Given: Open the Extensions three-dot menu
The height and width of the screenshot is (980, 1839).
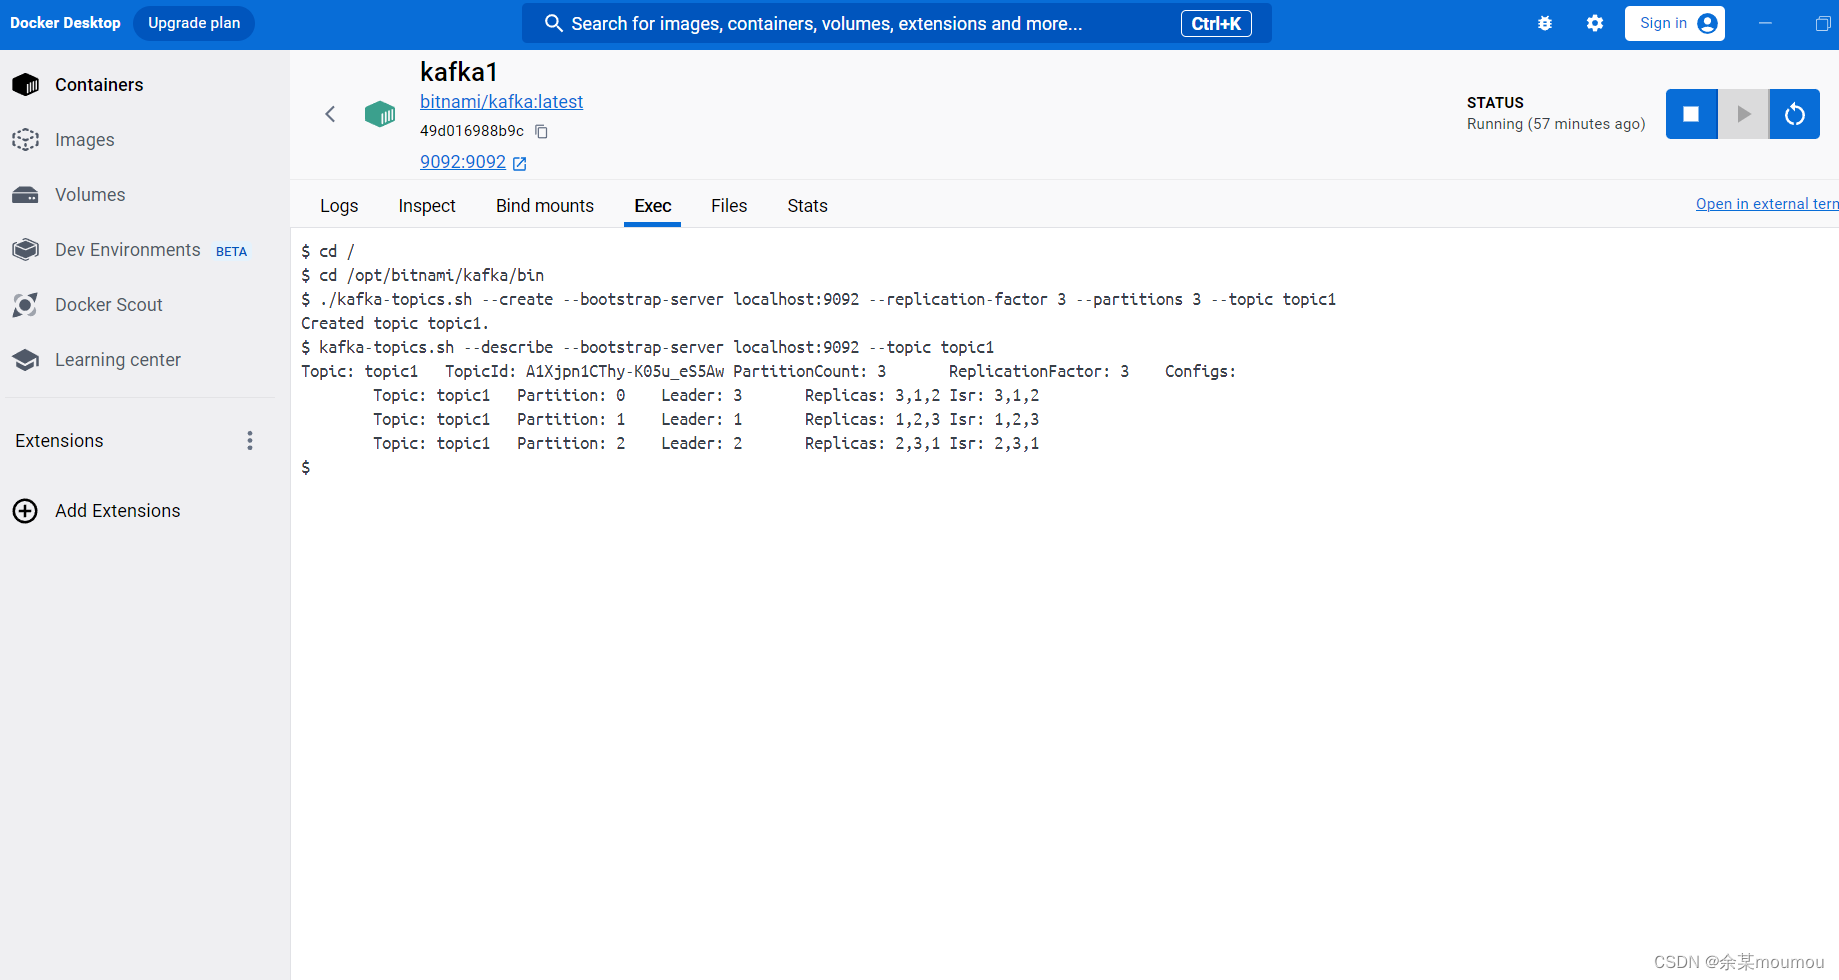Looking at the screenshot, I should point(250,441).
